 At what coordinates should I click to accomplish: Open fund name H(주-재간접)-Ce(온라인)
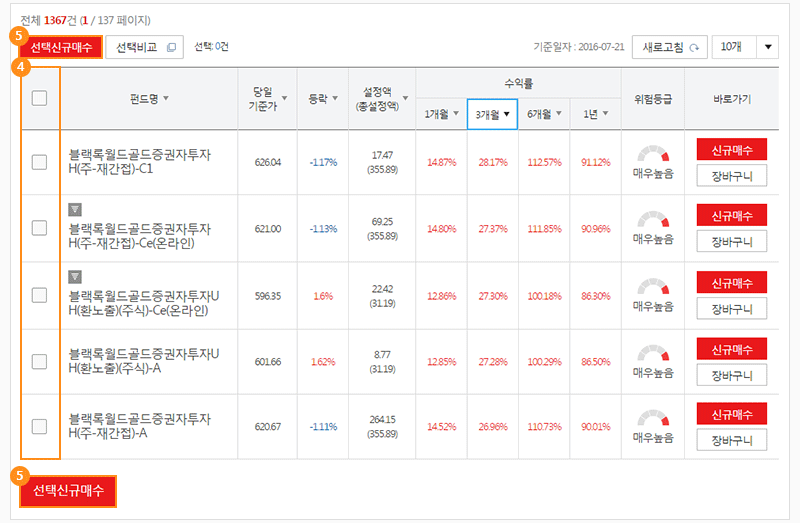(x=140, y=236)
